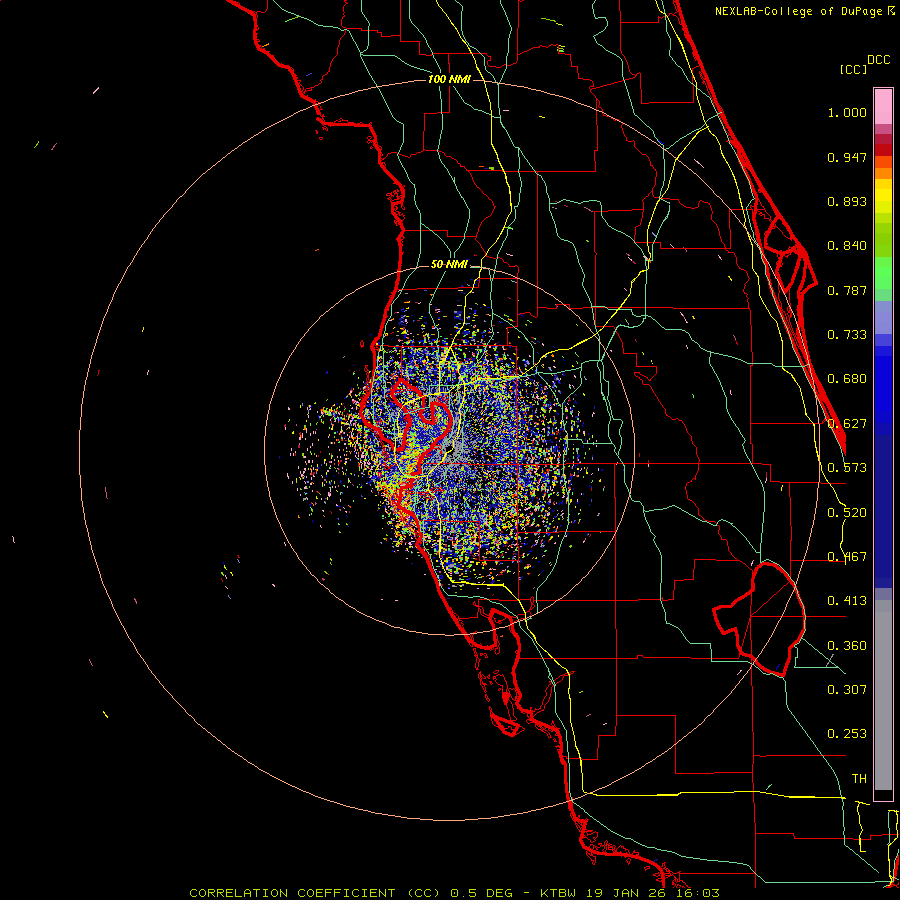Click the 100 NMI range ring label
The width and height of the screenshot is (900, 900).
point(449,79)
